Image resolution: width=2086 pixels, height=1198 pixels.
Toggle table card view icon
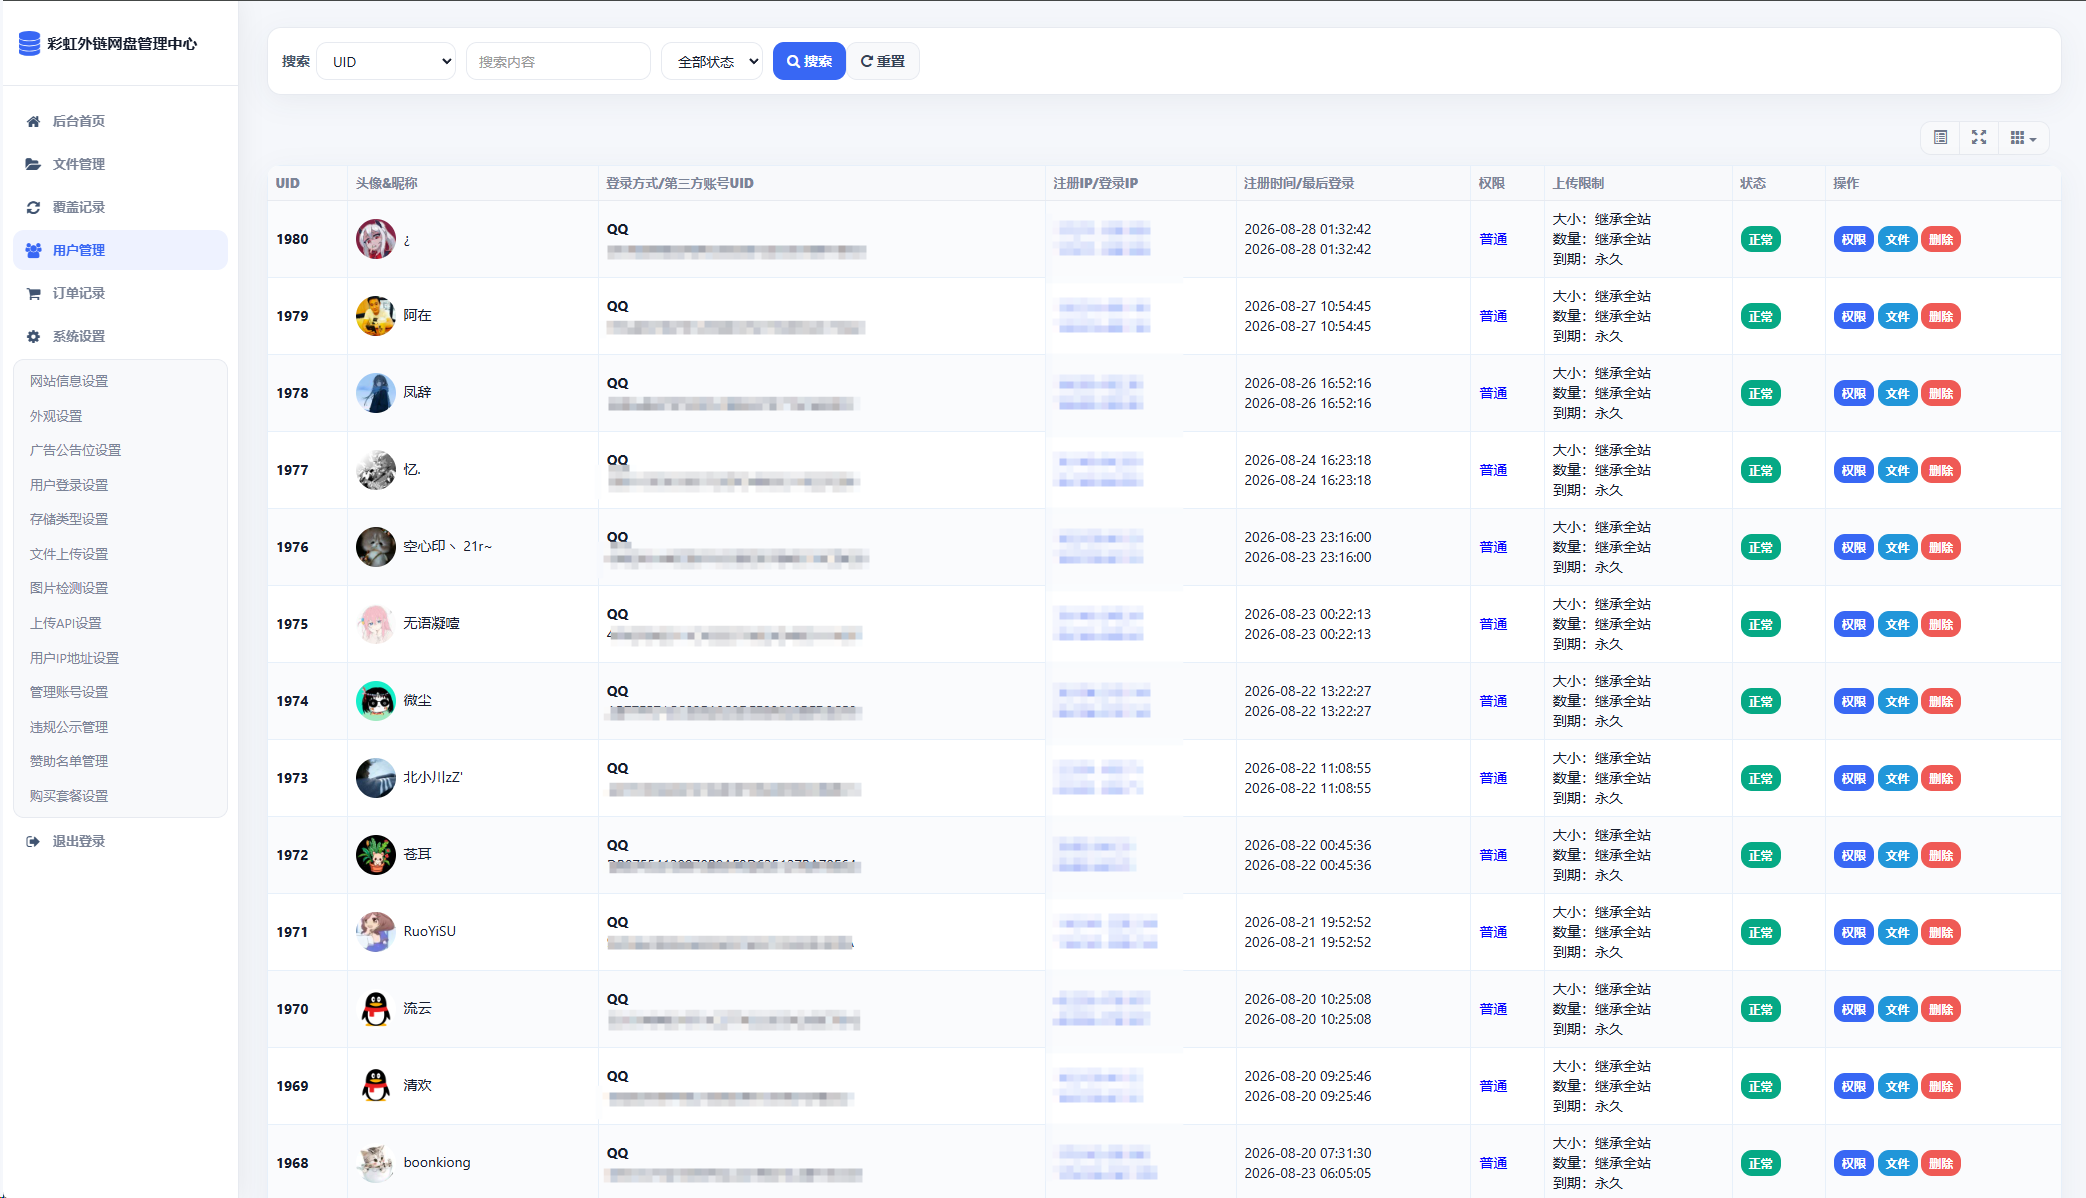[x=1940, y=138]
